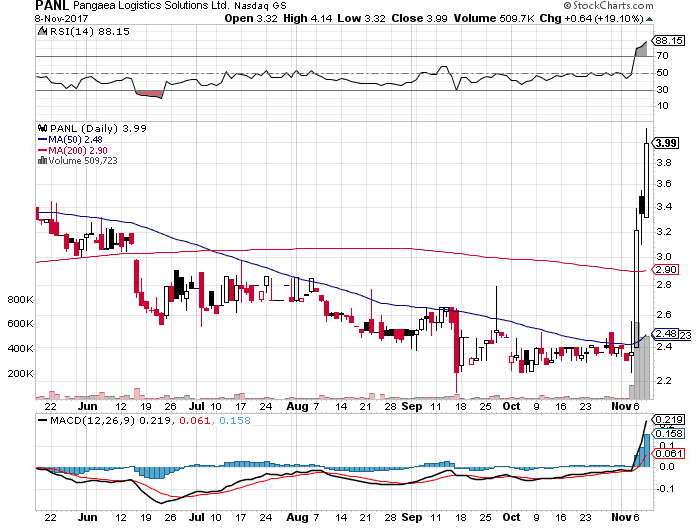Click the bold 3.99 price tag on right axis
The image size is (699, 529).
[x=666, y=143]
